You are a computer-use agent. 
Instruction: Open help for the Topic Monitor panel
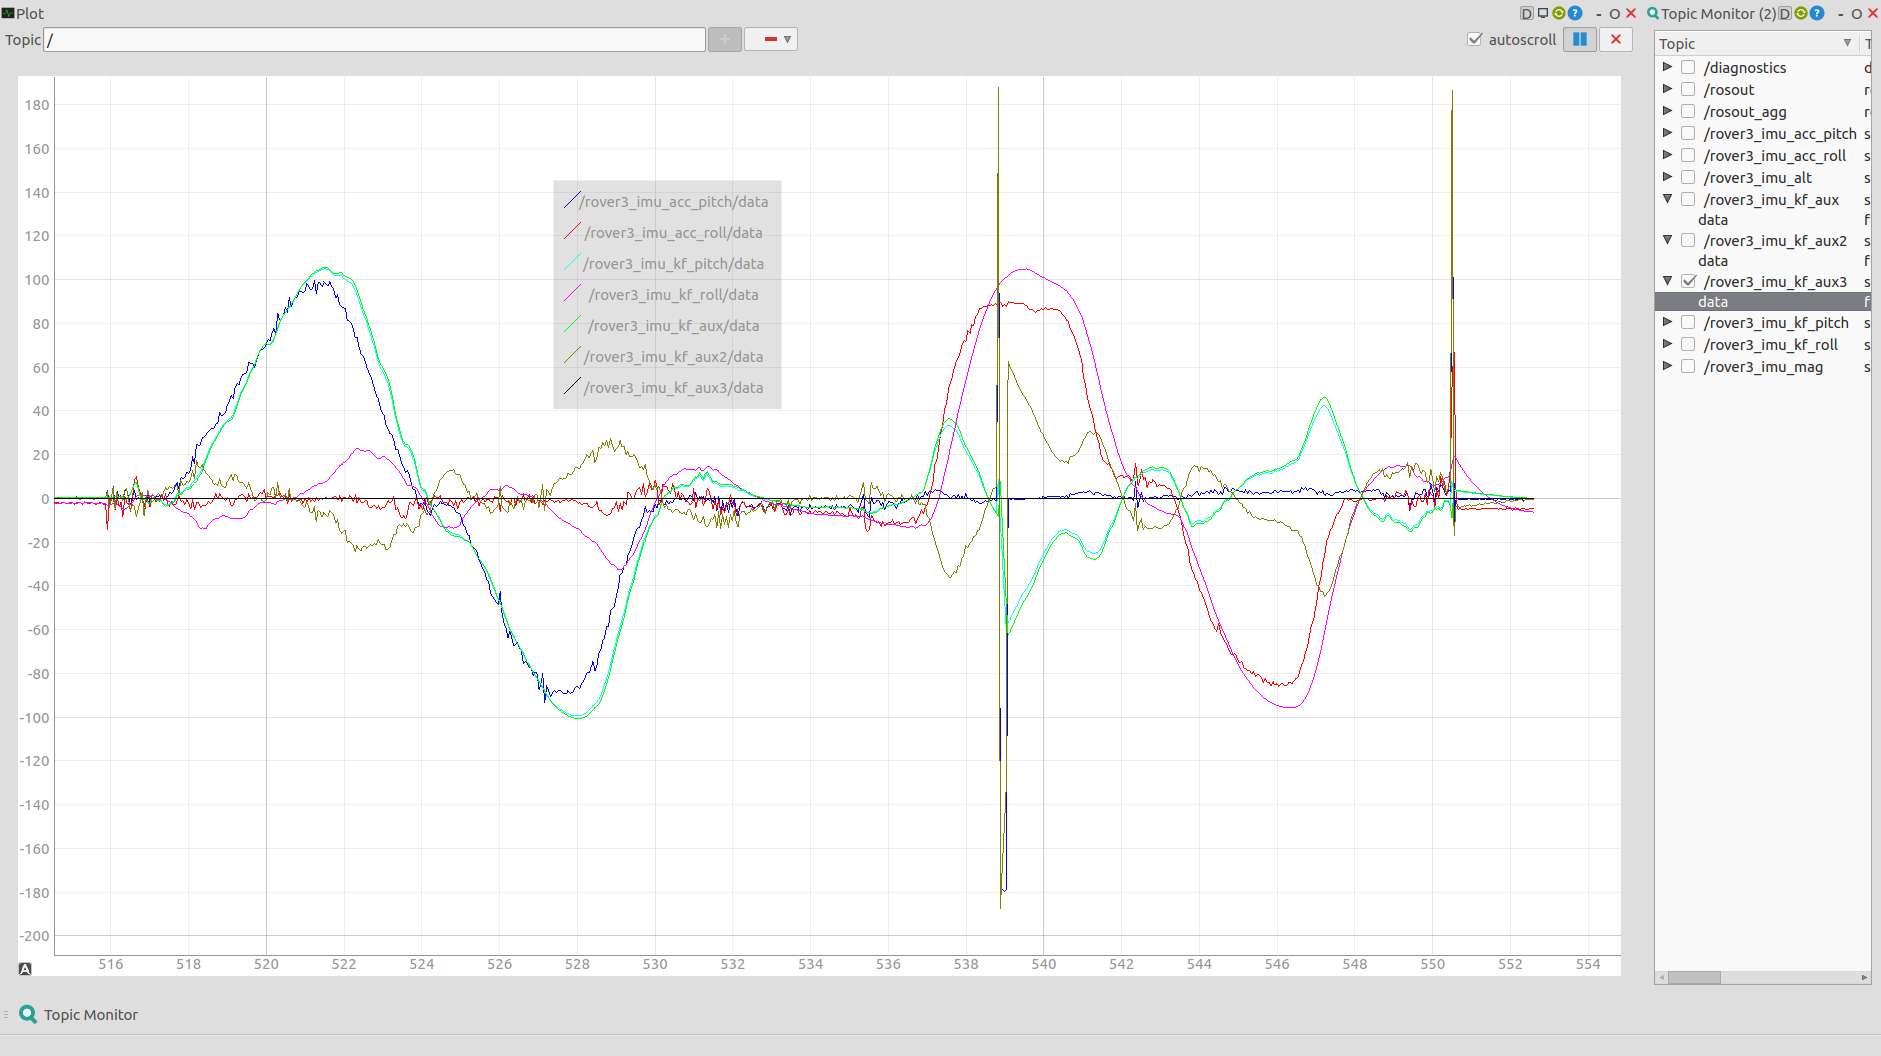(1817, 13)
